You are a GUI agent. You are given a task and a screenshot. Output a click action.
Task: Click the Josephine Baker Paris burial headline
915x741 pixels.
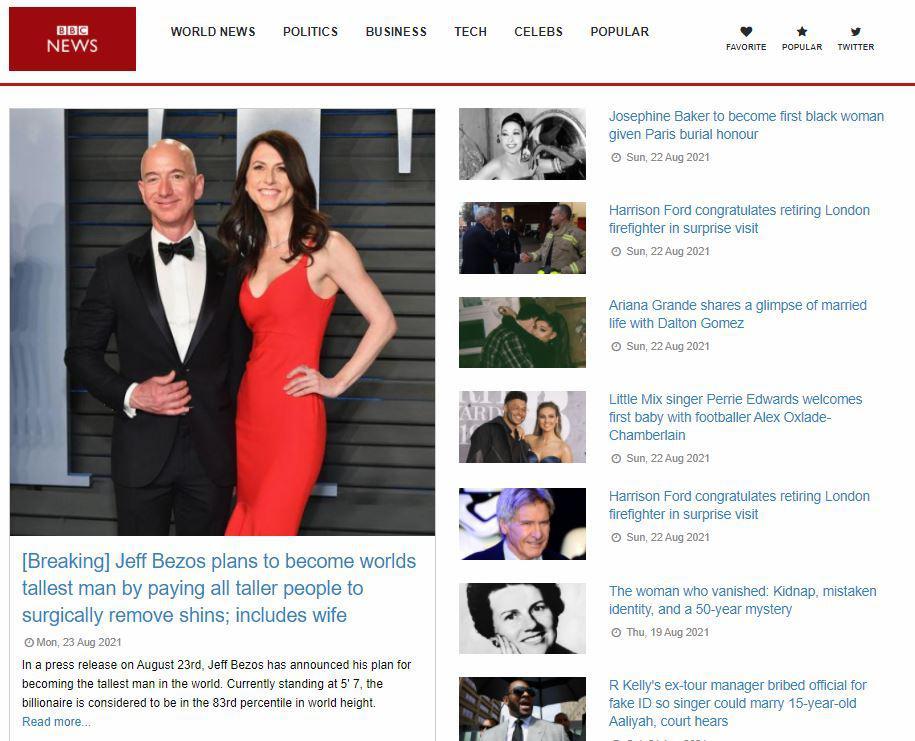[x=747, y=125]
